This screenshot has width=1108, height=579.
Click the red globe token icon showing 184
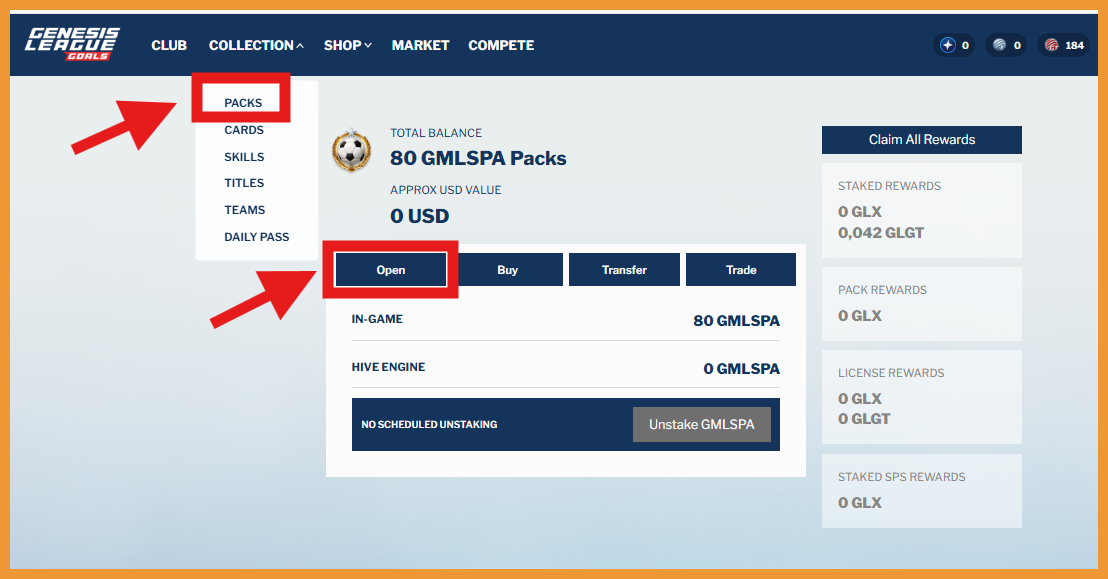click(x=1051, y=45)
